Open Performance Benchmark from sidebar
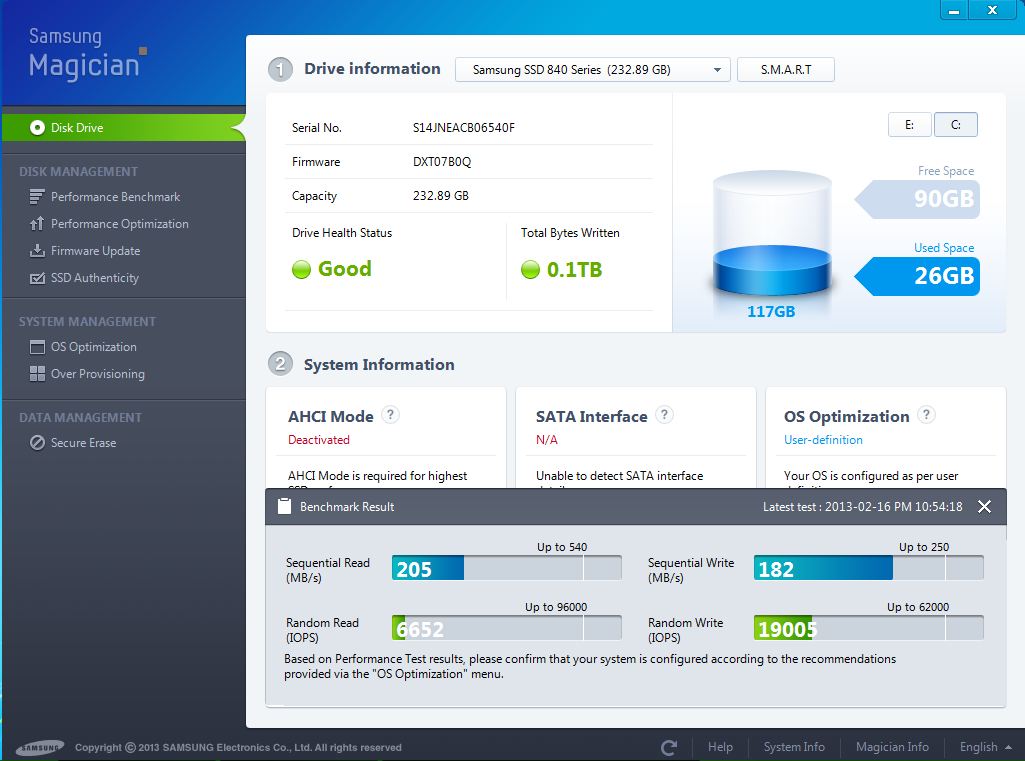This screenshot has width=1025, height=761. point(115,197)
